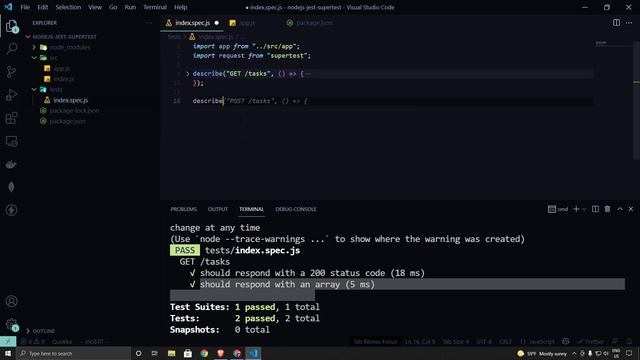This screenshot has width=640, height=360.
Task: Open the Go menu
Action: coord(113,7)
